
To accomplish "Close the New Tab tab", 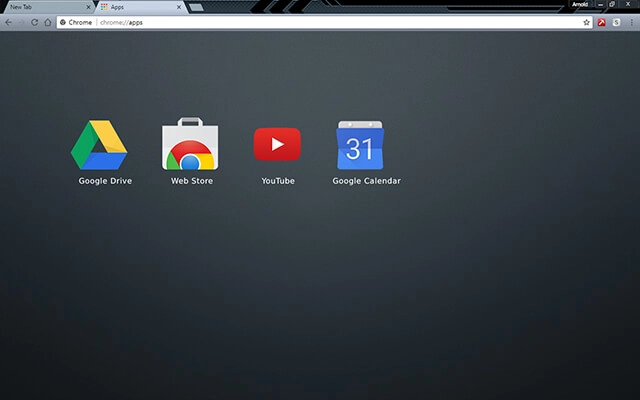I will click(89, 7).
